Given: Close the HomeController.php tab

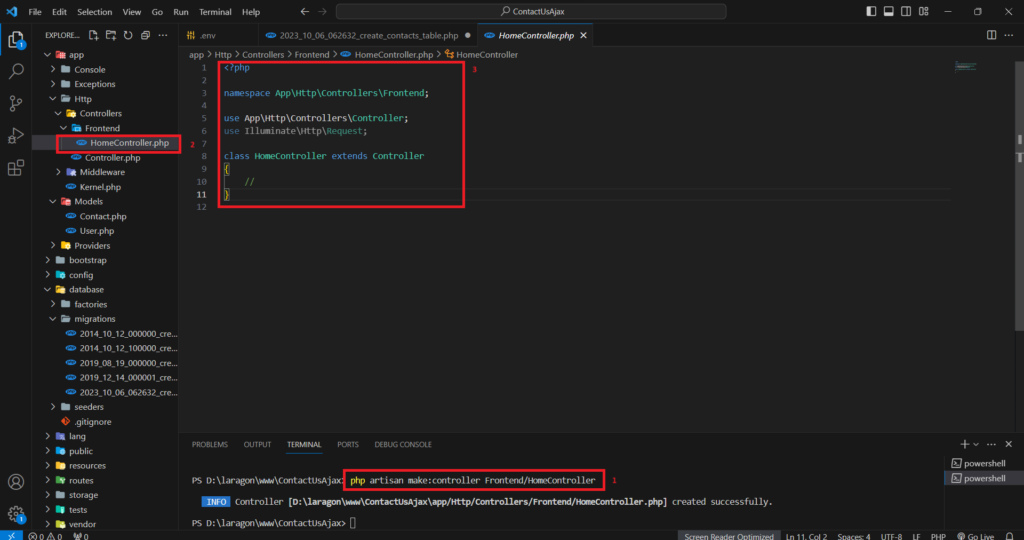Looking at the screenshot, I should (x=583, y=35).
